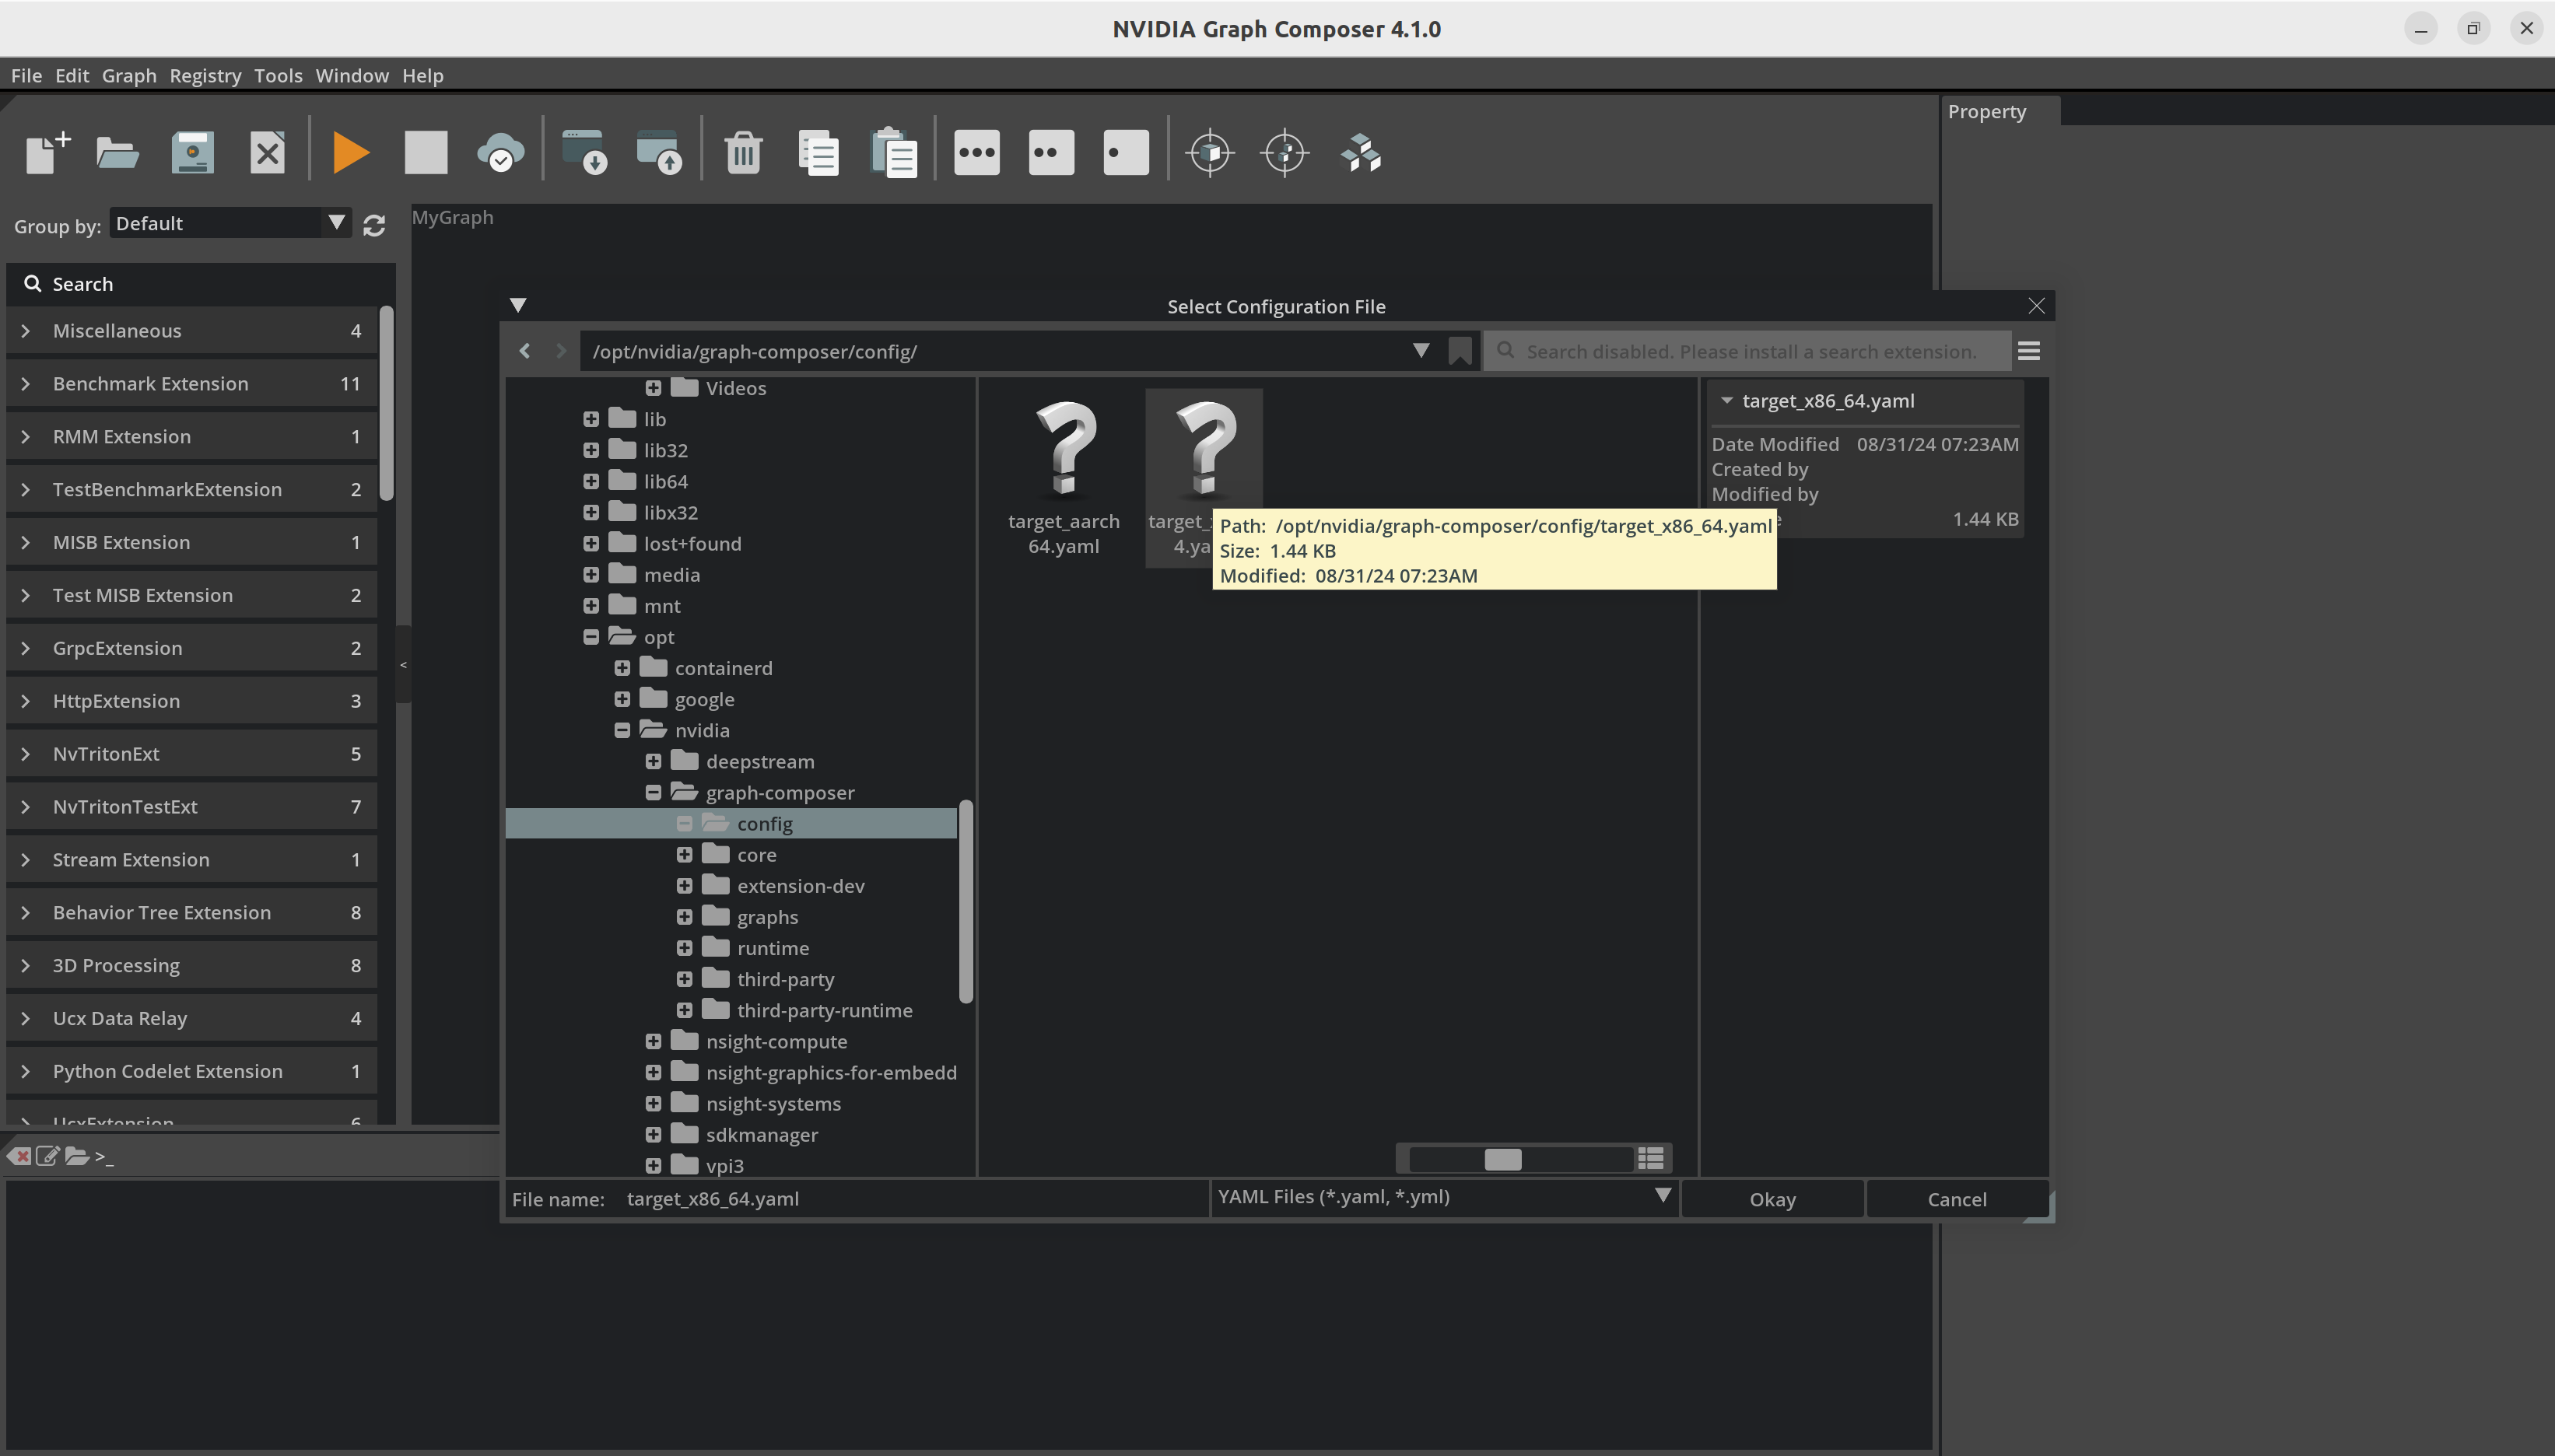This screenshot has height=1456, width=2555.
Task: Open the Help menu
Action: pyautogui.click(x=423, y=76)
